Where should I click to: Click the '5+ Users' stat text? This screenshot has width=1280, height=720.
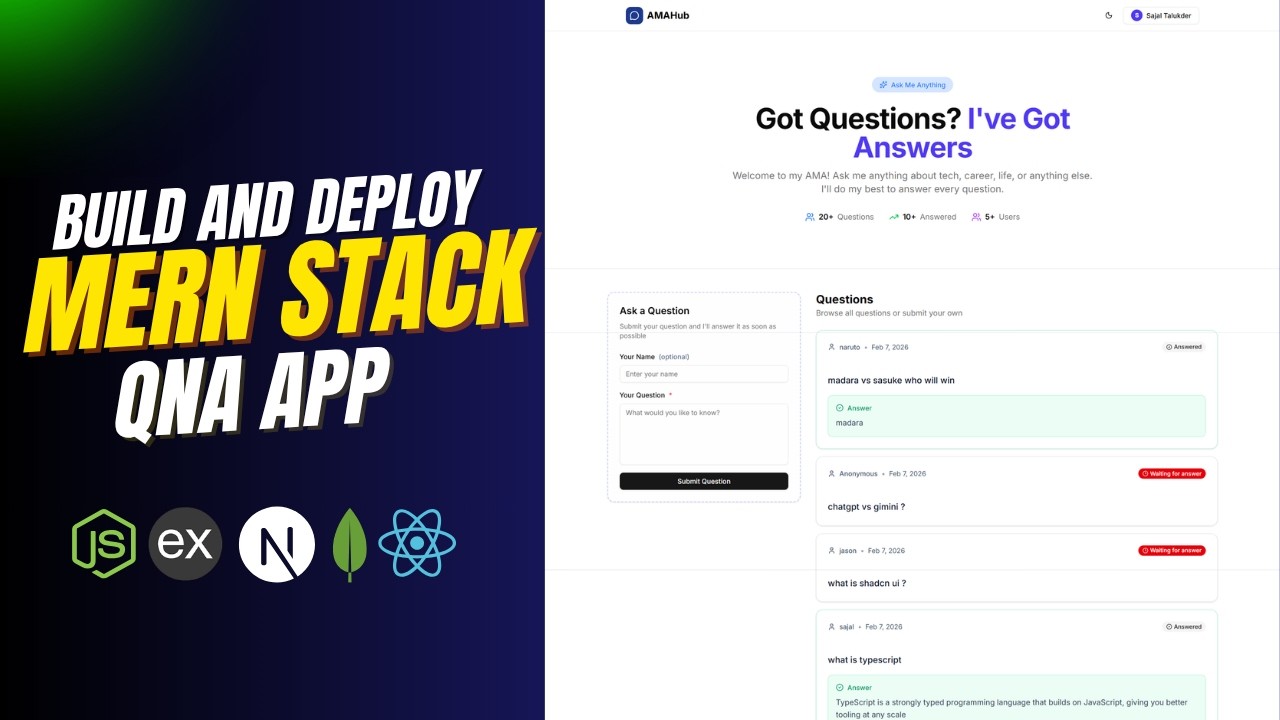(x=1003, y=217)
